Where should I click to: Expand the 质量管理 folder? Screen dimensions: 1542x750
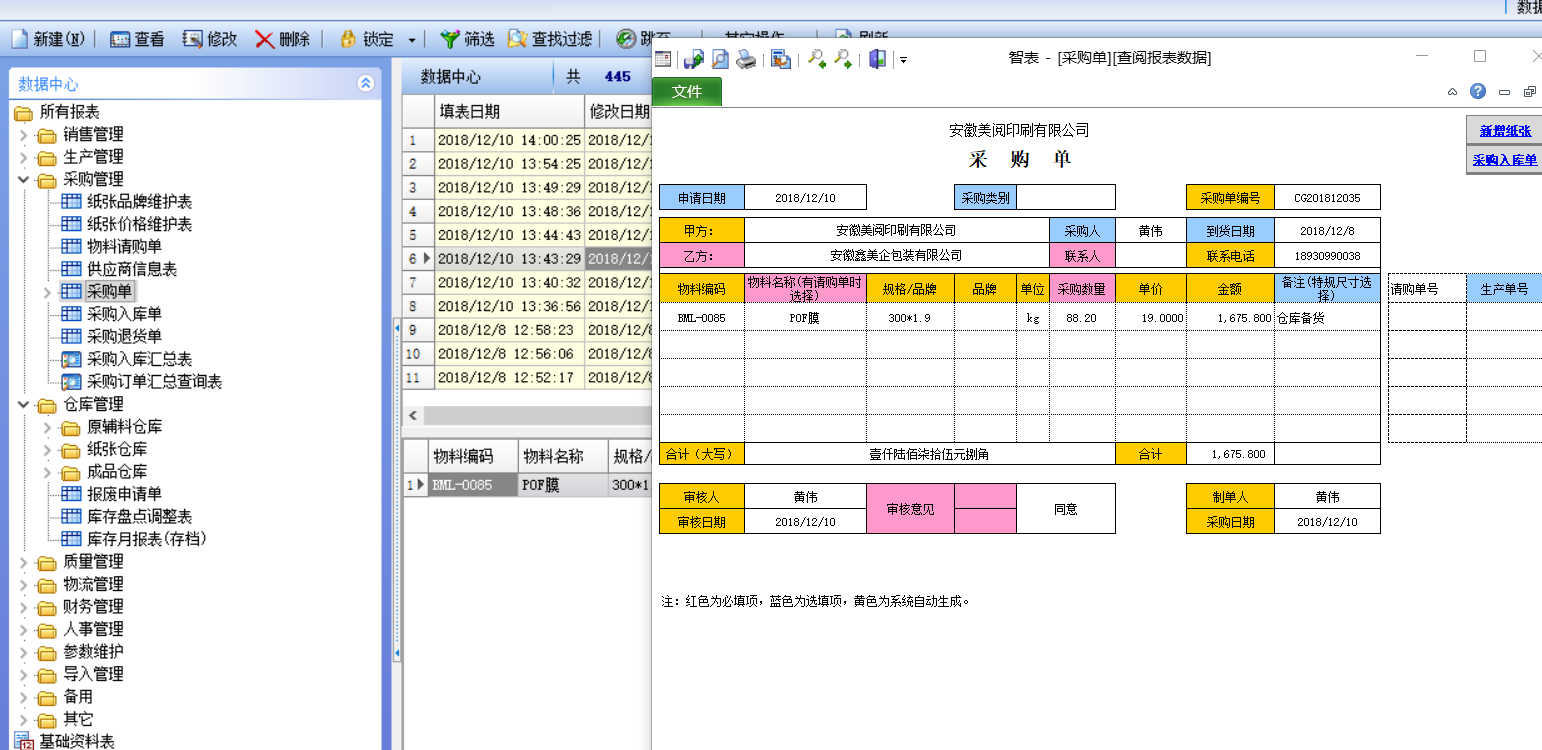pyautogui.click(x=24, y=562)
